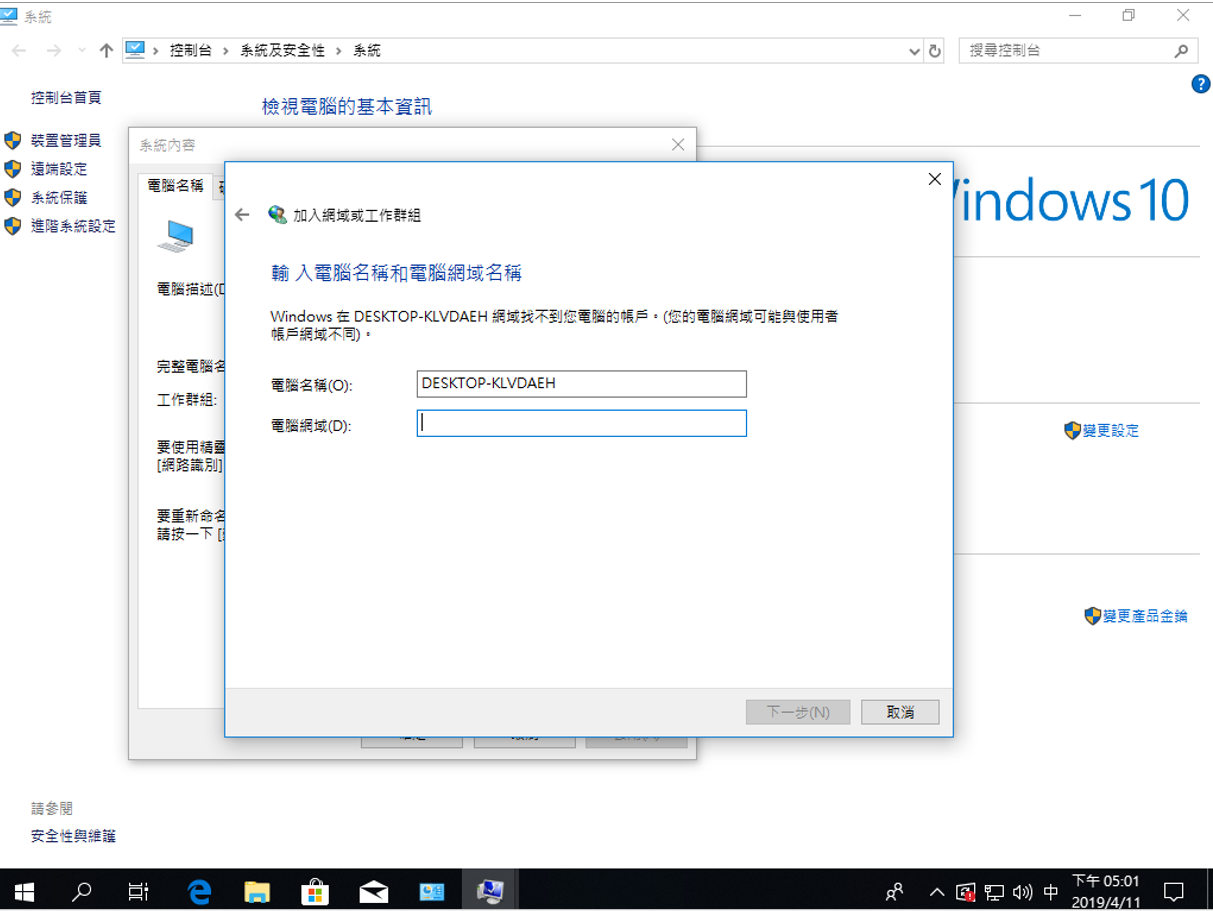Screen dimensions: 1213x911
Task: Click the 取消 button in wizard
Action: click(x=900, y=712)
